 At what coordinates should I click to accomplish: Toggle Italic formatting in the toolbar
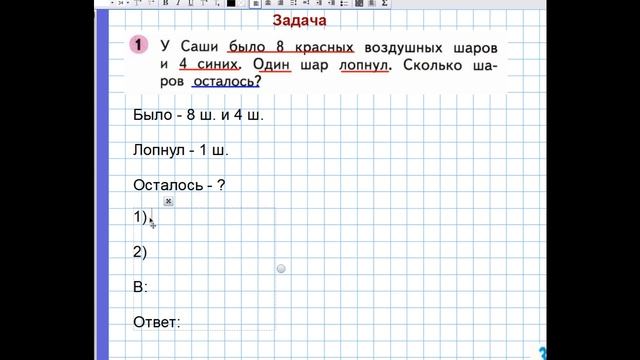178,3
